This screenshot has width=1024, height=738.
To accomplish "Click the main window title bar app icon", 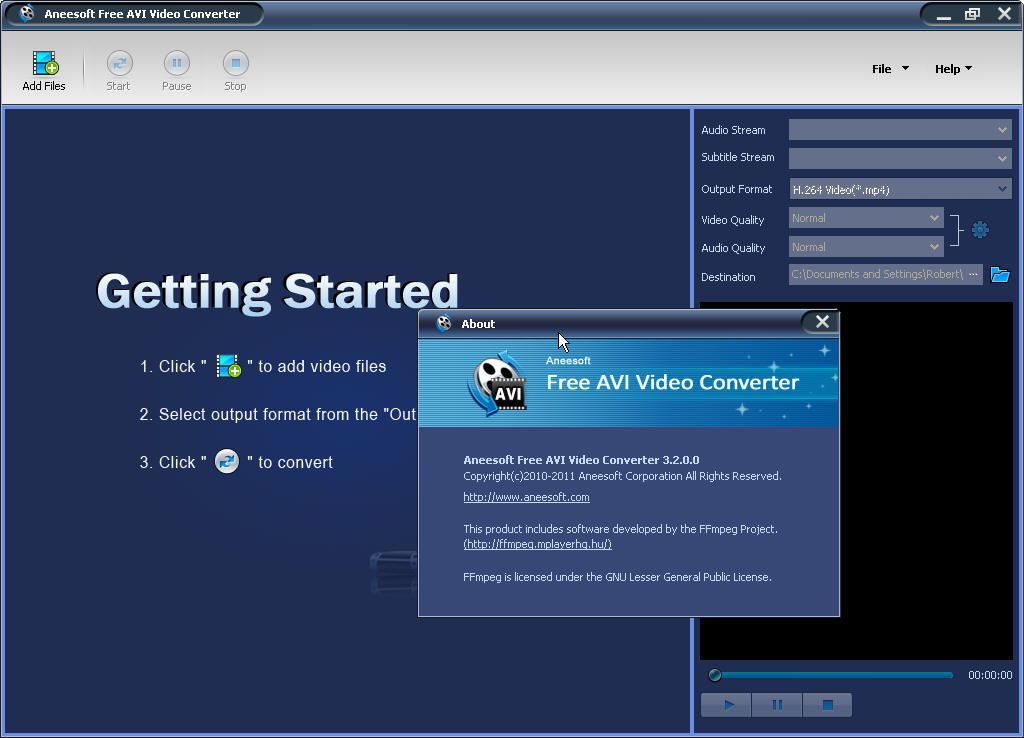I will [x=26, y=13].
